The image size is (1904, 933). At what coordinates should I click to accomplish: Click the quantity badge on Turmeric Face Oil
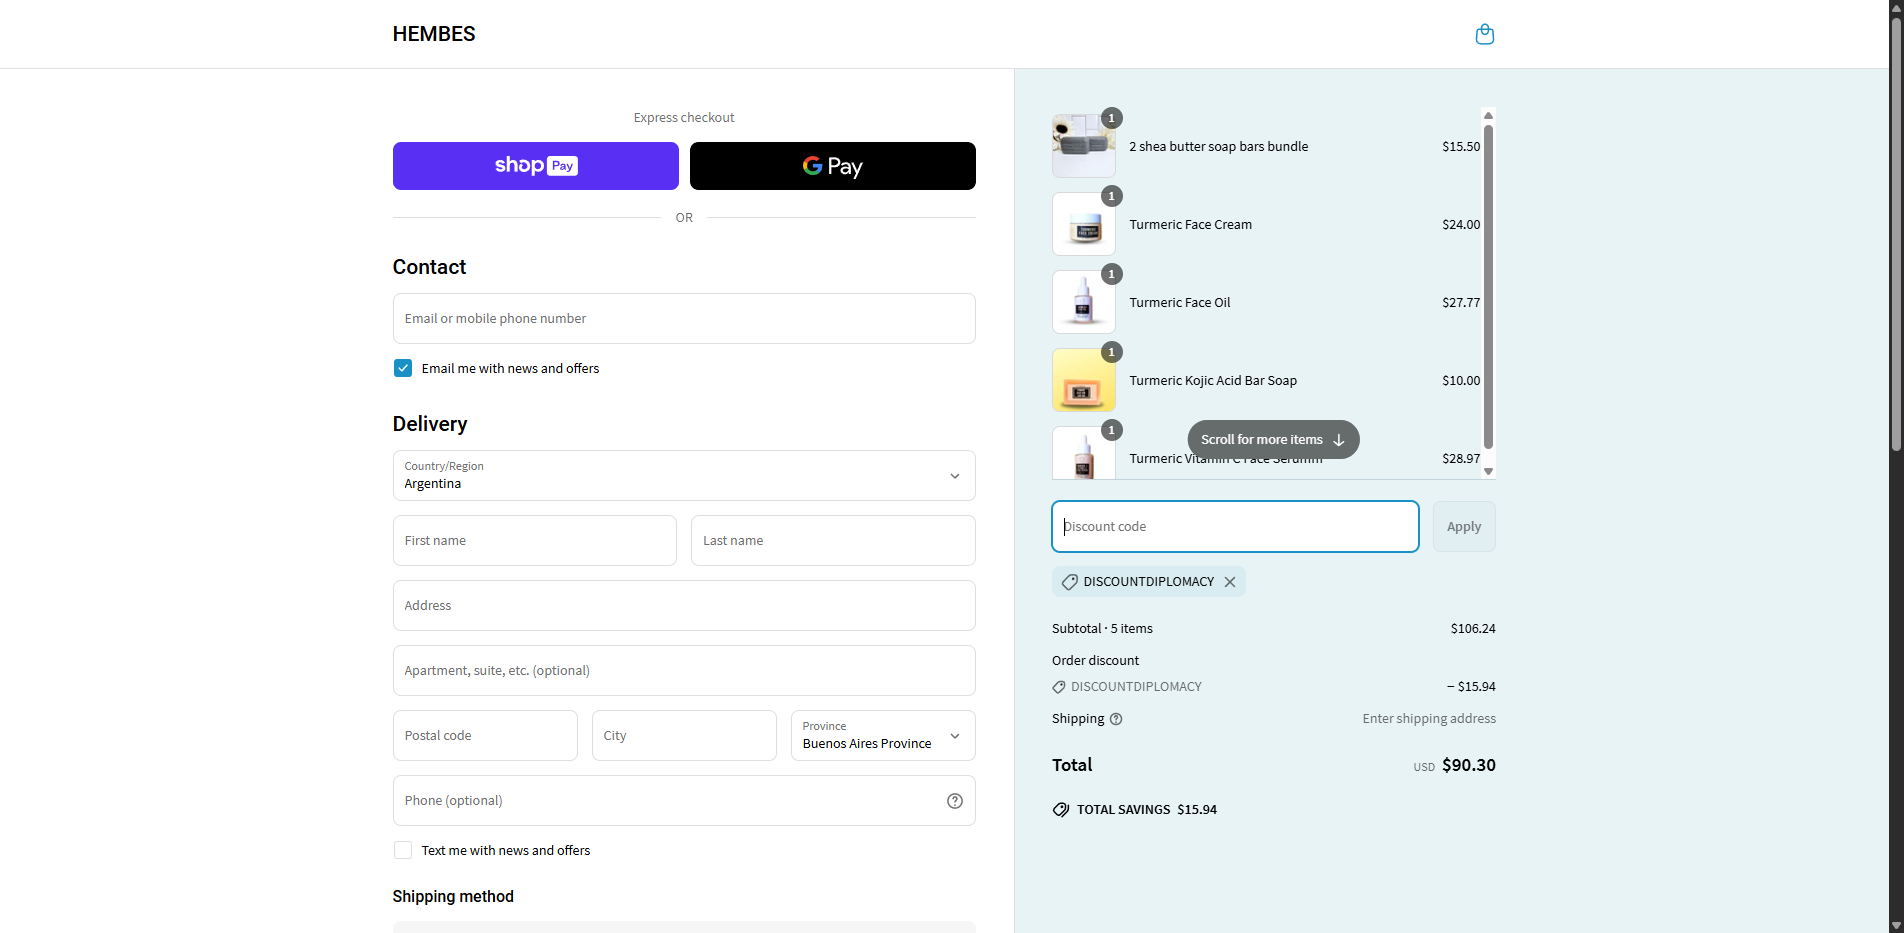1111,274
